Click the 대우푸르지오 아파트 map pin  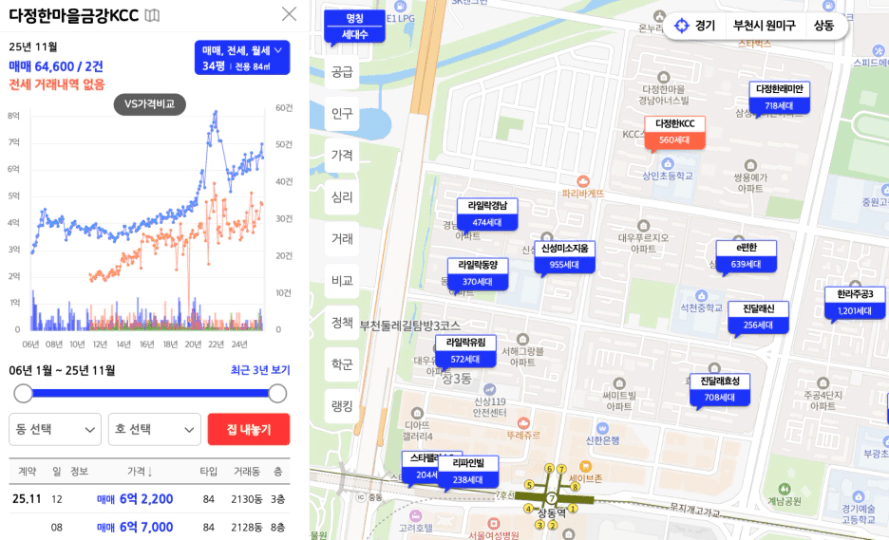pyautogui.click(x=643, y=226)
